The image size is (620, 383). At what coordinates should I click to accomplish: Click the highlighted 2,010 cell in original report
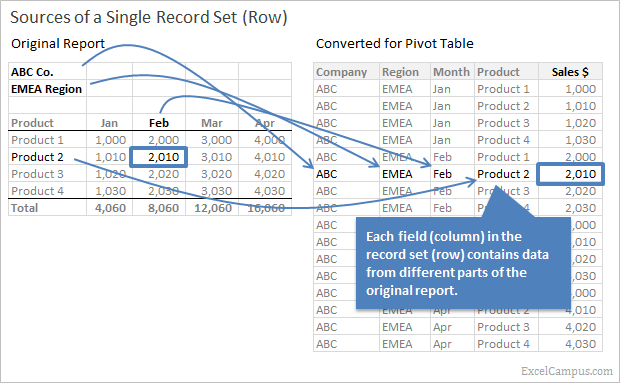click(159, 157)
